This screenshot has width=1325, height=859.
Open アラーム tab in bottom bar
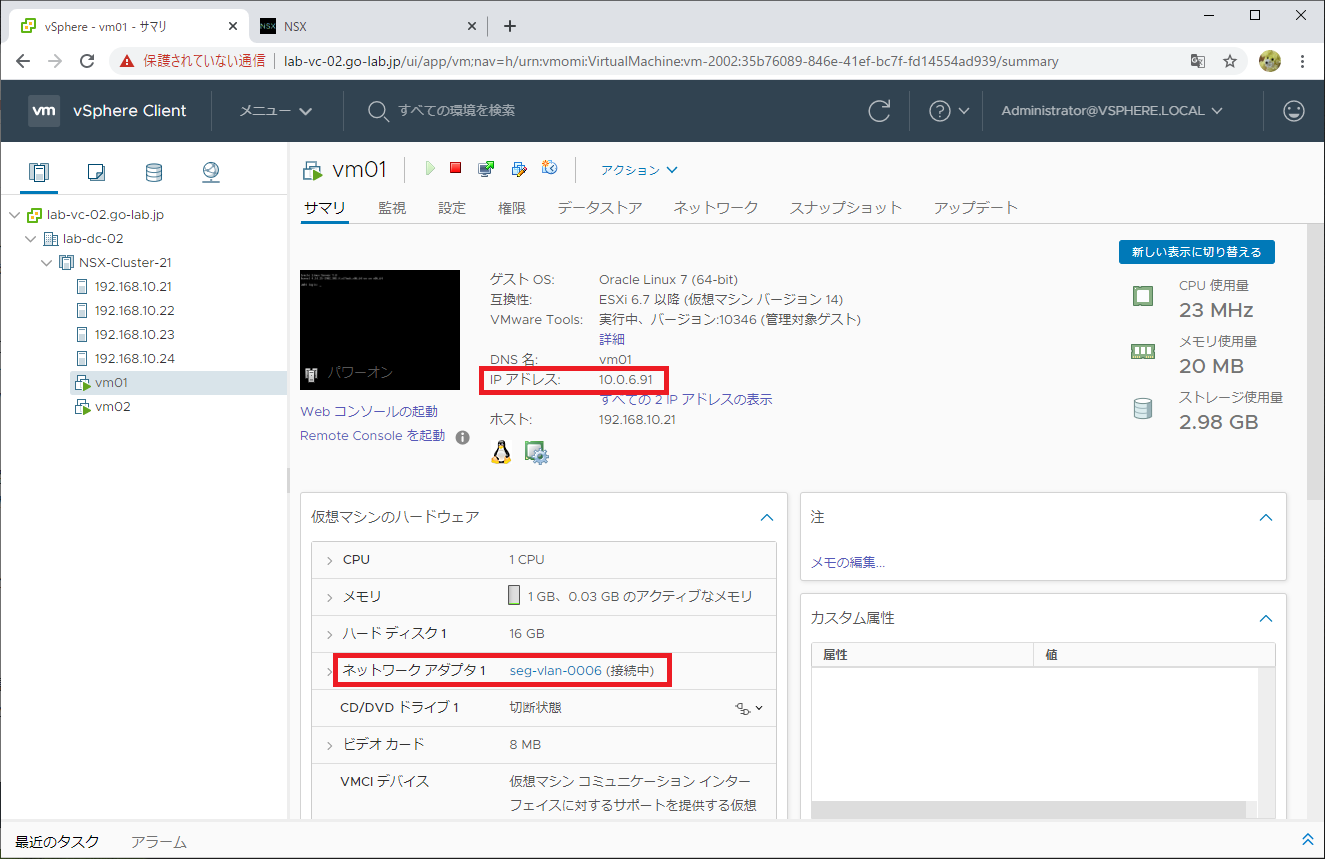click(159, 842)
